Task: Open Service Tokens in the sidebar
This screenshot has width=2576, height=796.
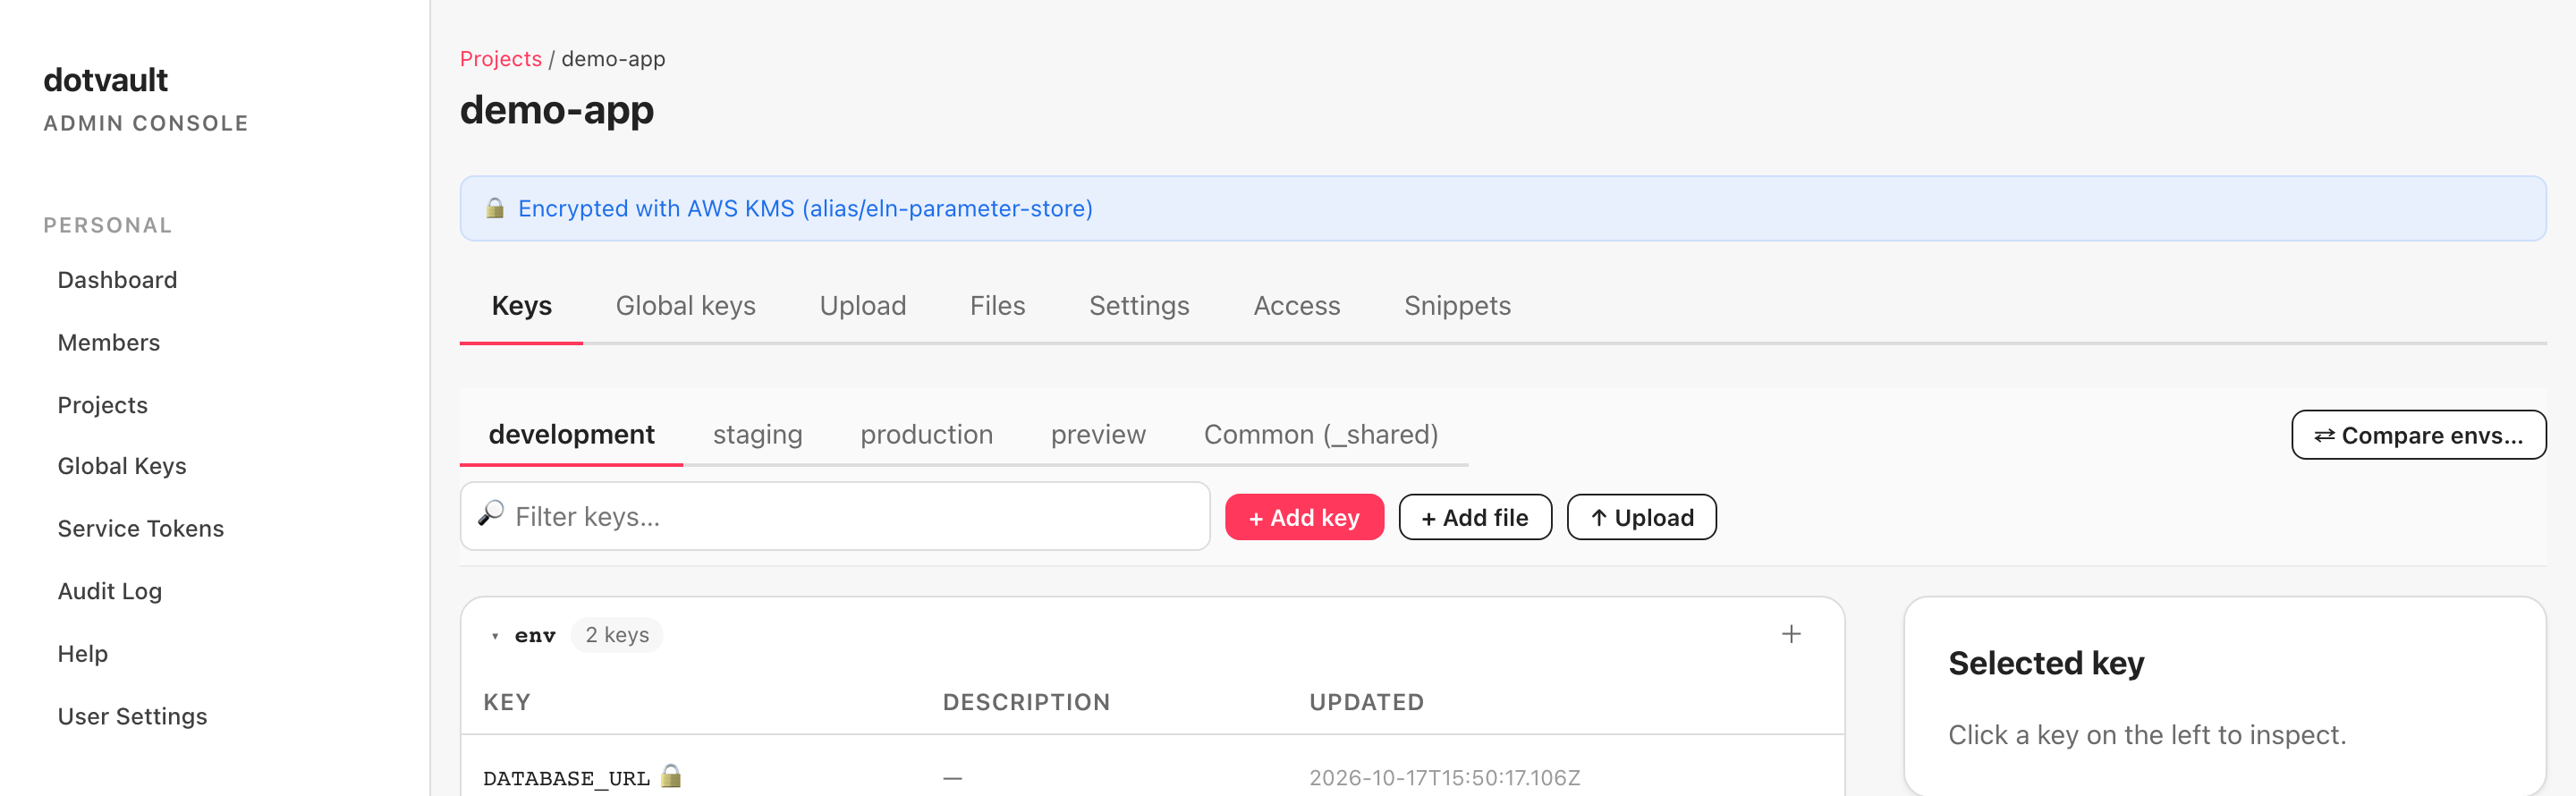Action: (140, 529)
